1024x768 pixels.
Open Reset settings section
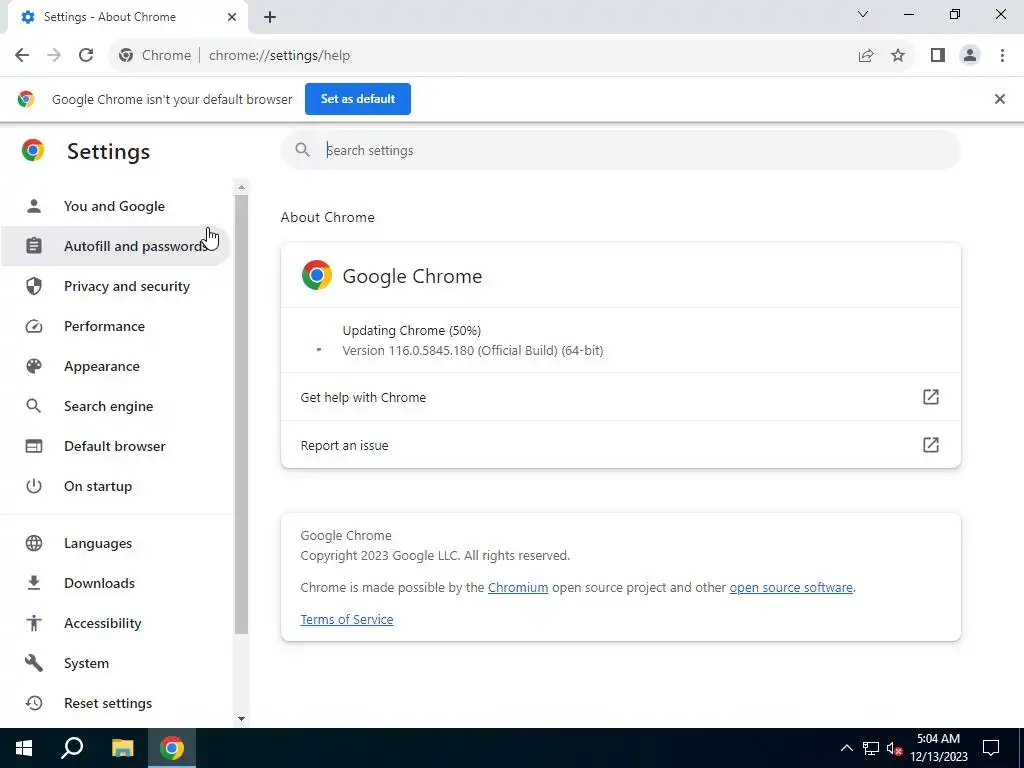[114, 703]
